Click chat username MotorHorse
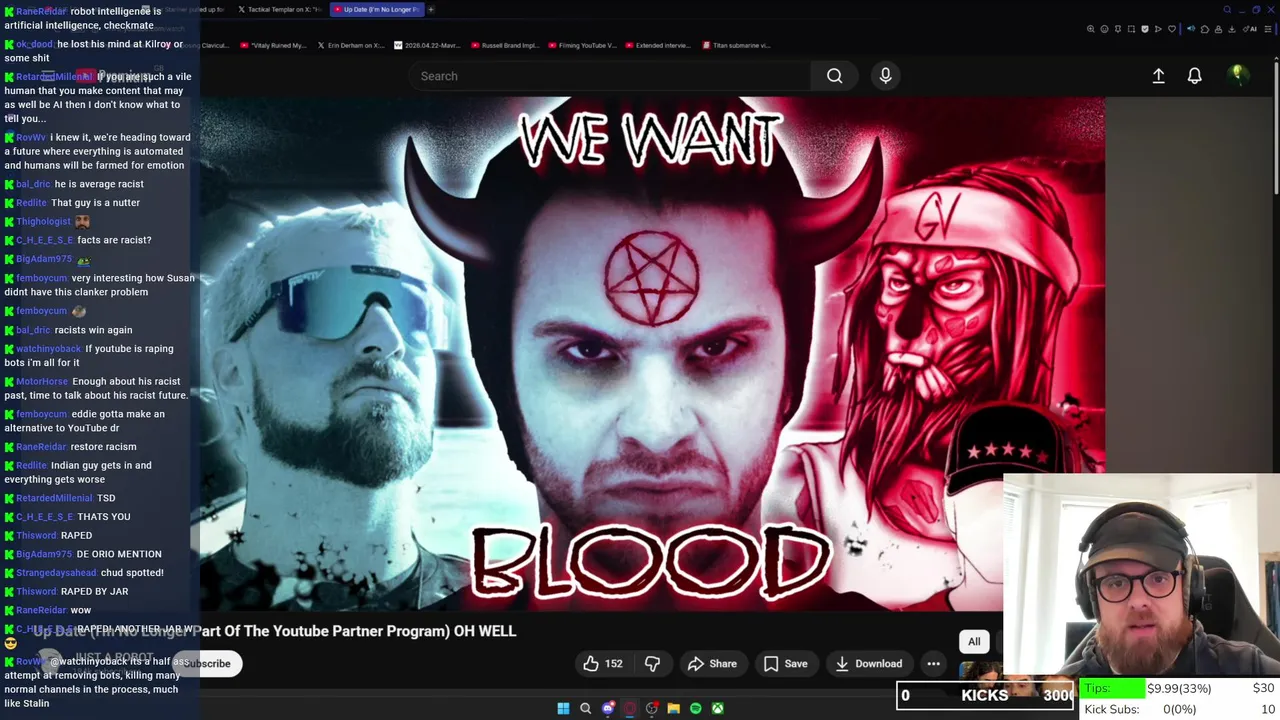The image size is (1280, 720). tap(42, 382)
